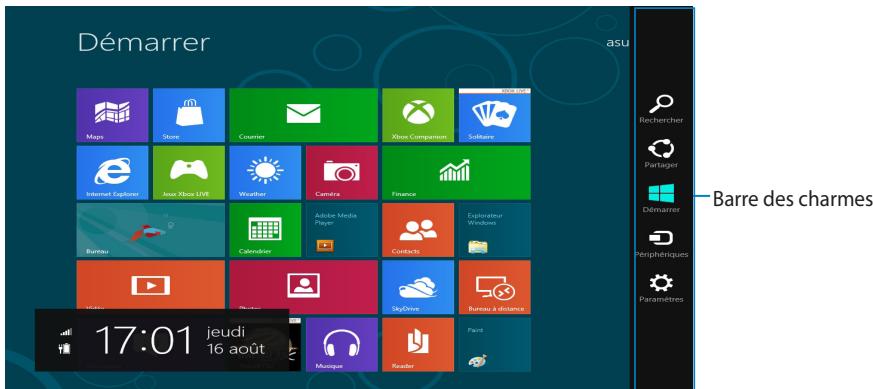Open the Reader tile
This screenshot has height=389, width=873.
click(418, 344)
